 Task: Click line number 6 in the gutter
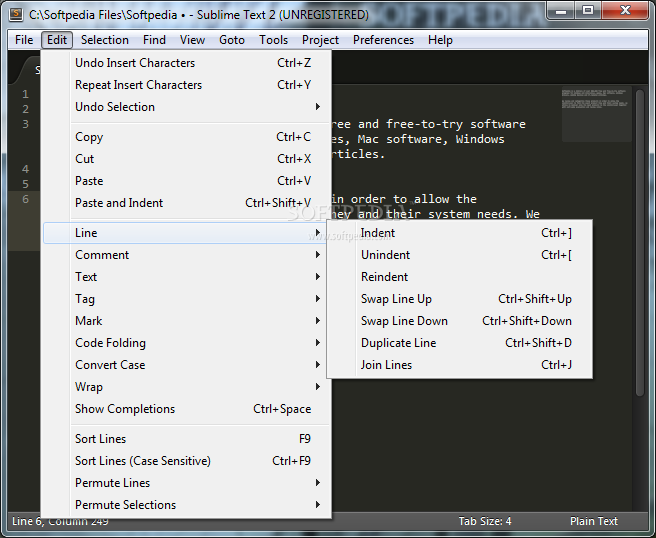click(x=26, y=199)
